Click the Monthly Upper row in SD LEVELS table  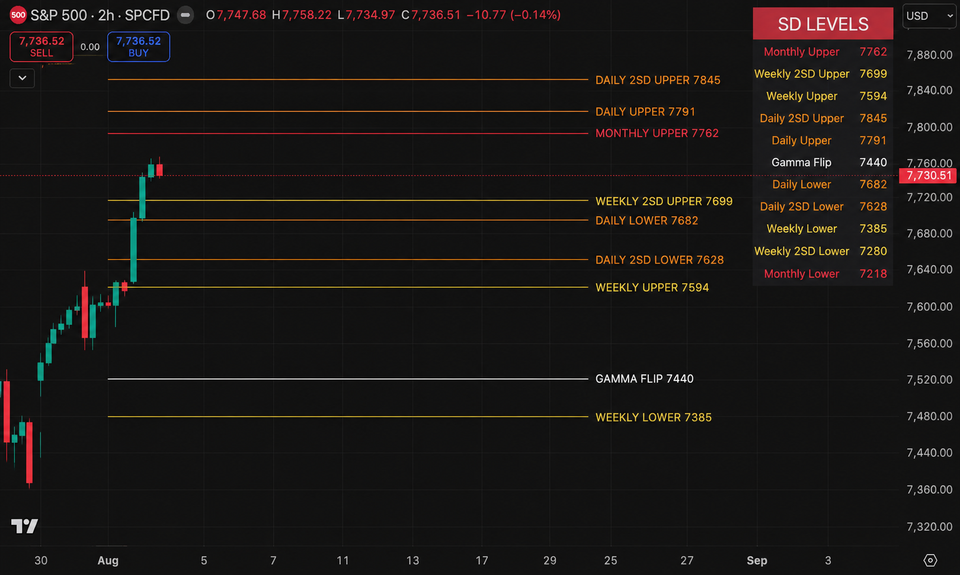tap(823, 52)
